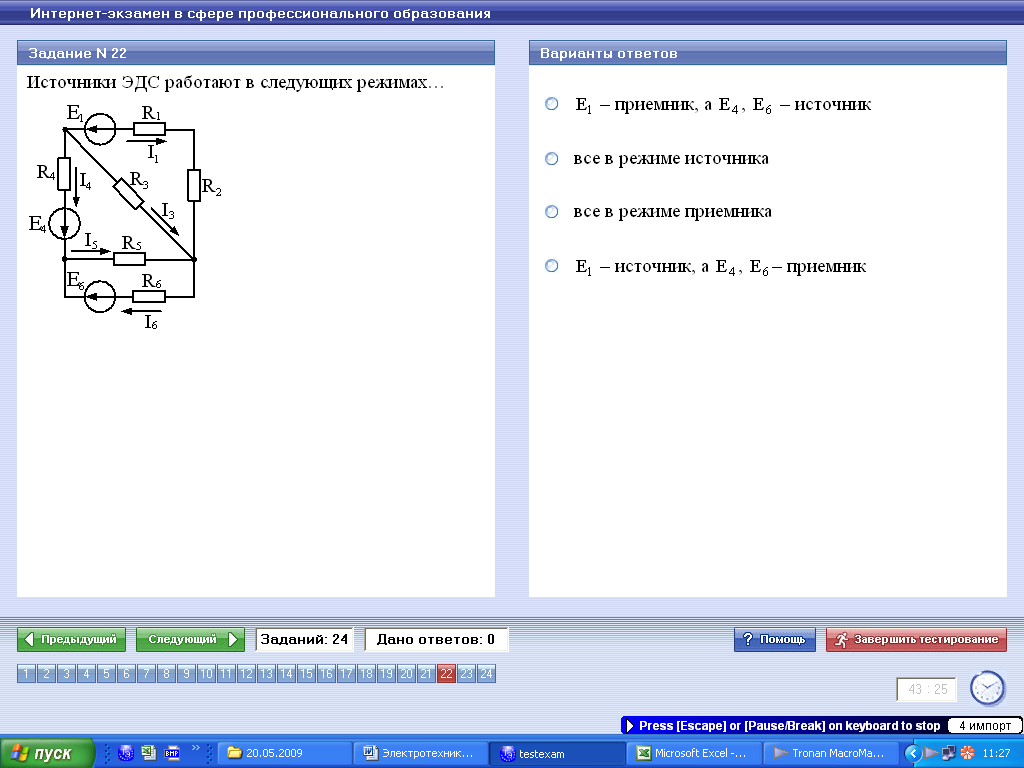
Task: Expand hidden system tray icons arrow
Action: pyautogui.click(x=913, y=754)
